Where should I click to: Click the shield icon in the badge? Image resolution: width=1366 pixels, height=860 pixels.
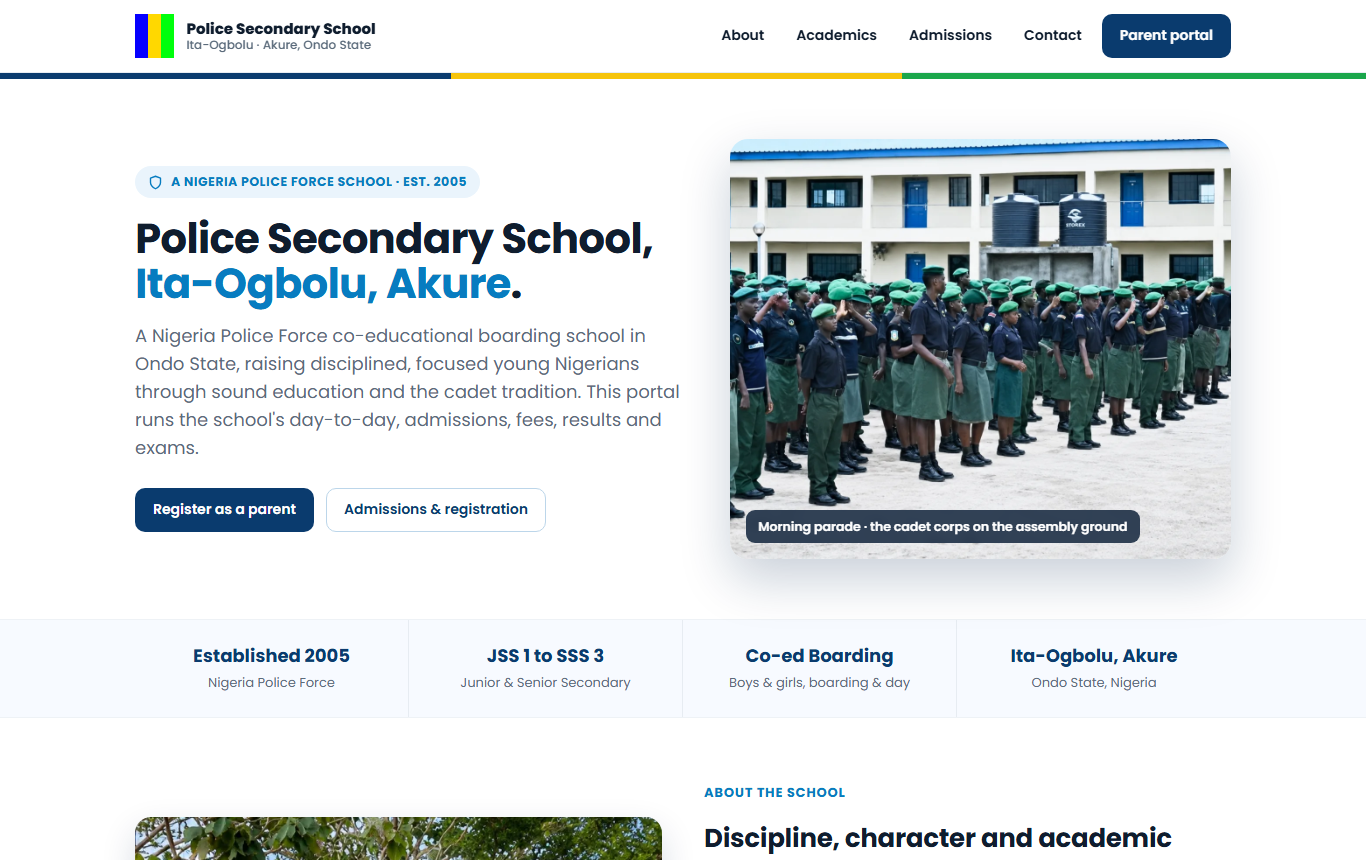155,182
